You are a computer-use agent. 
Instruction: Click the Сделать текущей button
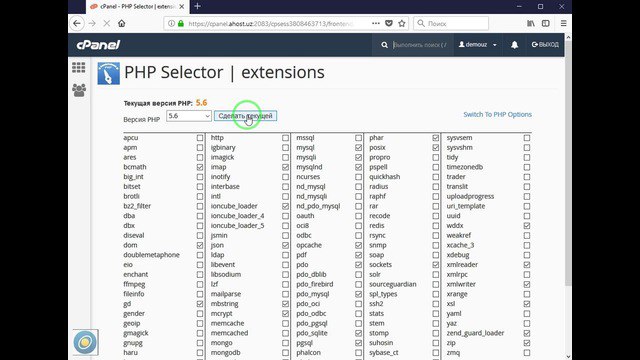(x=245, y=116)
